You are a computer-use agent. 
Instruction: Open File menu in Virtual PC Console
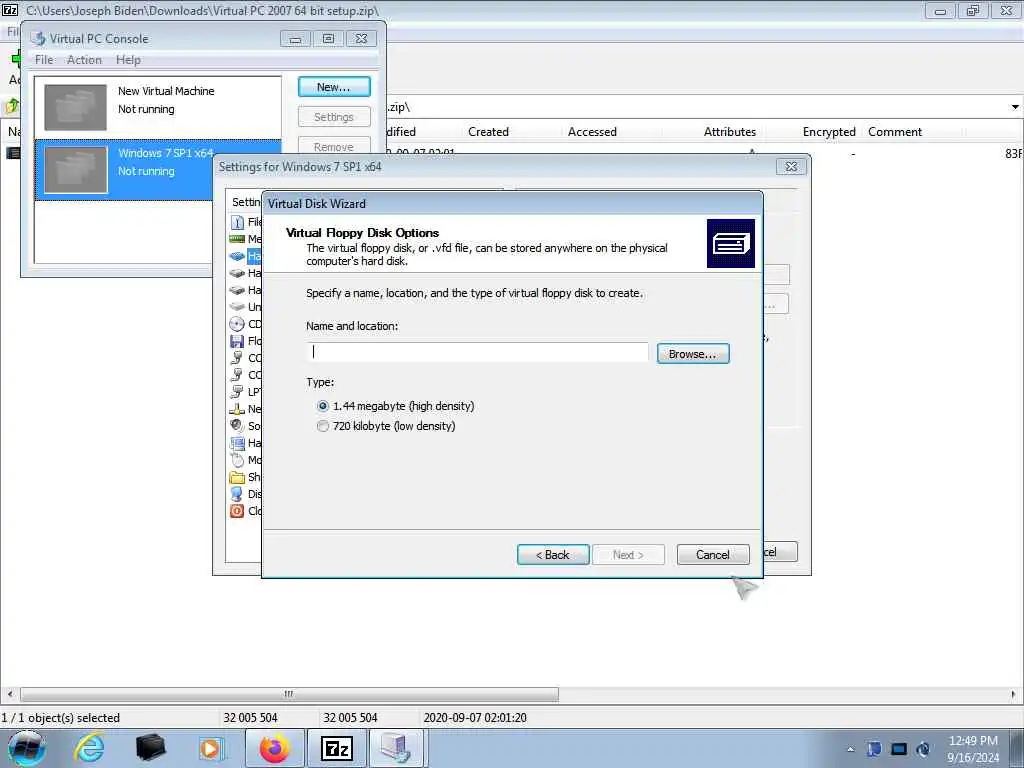[x=44, y=59]
